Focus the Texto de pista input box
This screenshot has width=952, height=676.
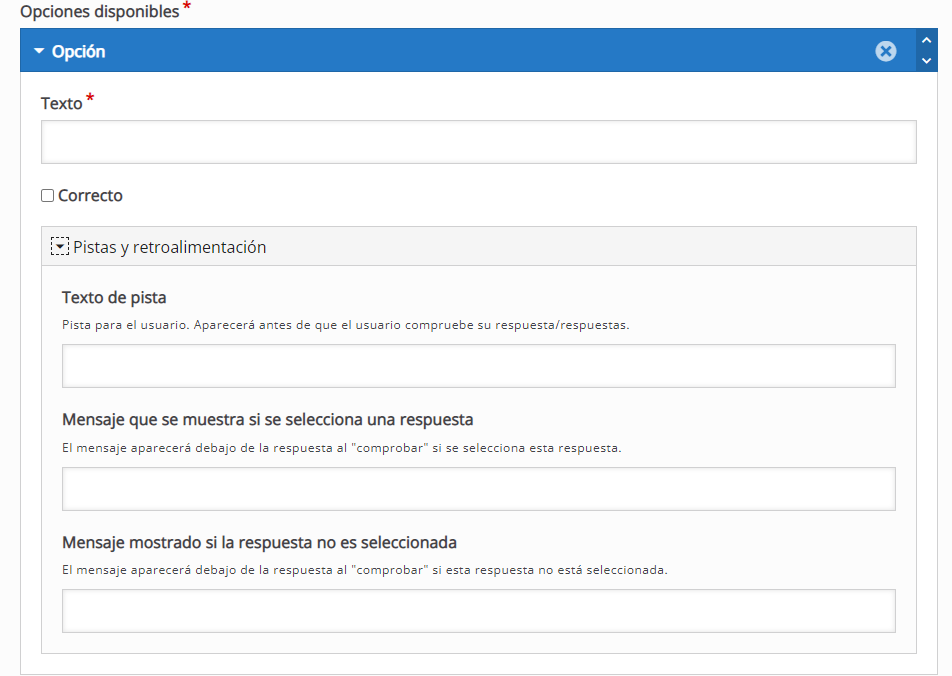pos(478,366)
